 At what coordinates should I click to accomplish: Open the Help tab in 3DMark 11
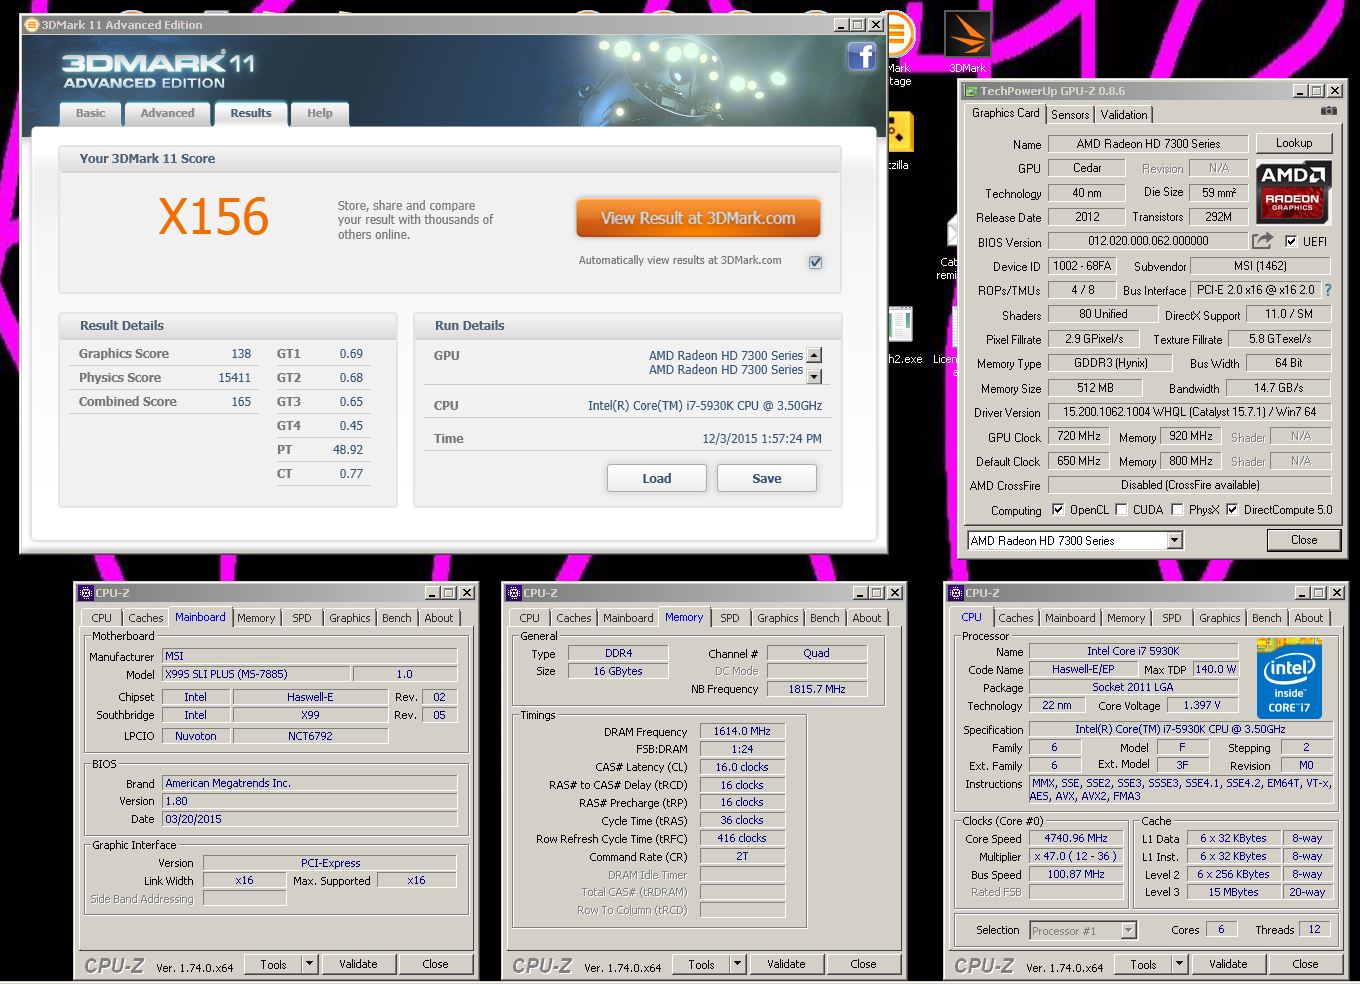pos(320,113)
